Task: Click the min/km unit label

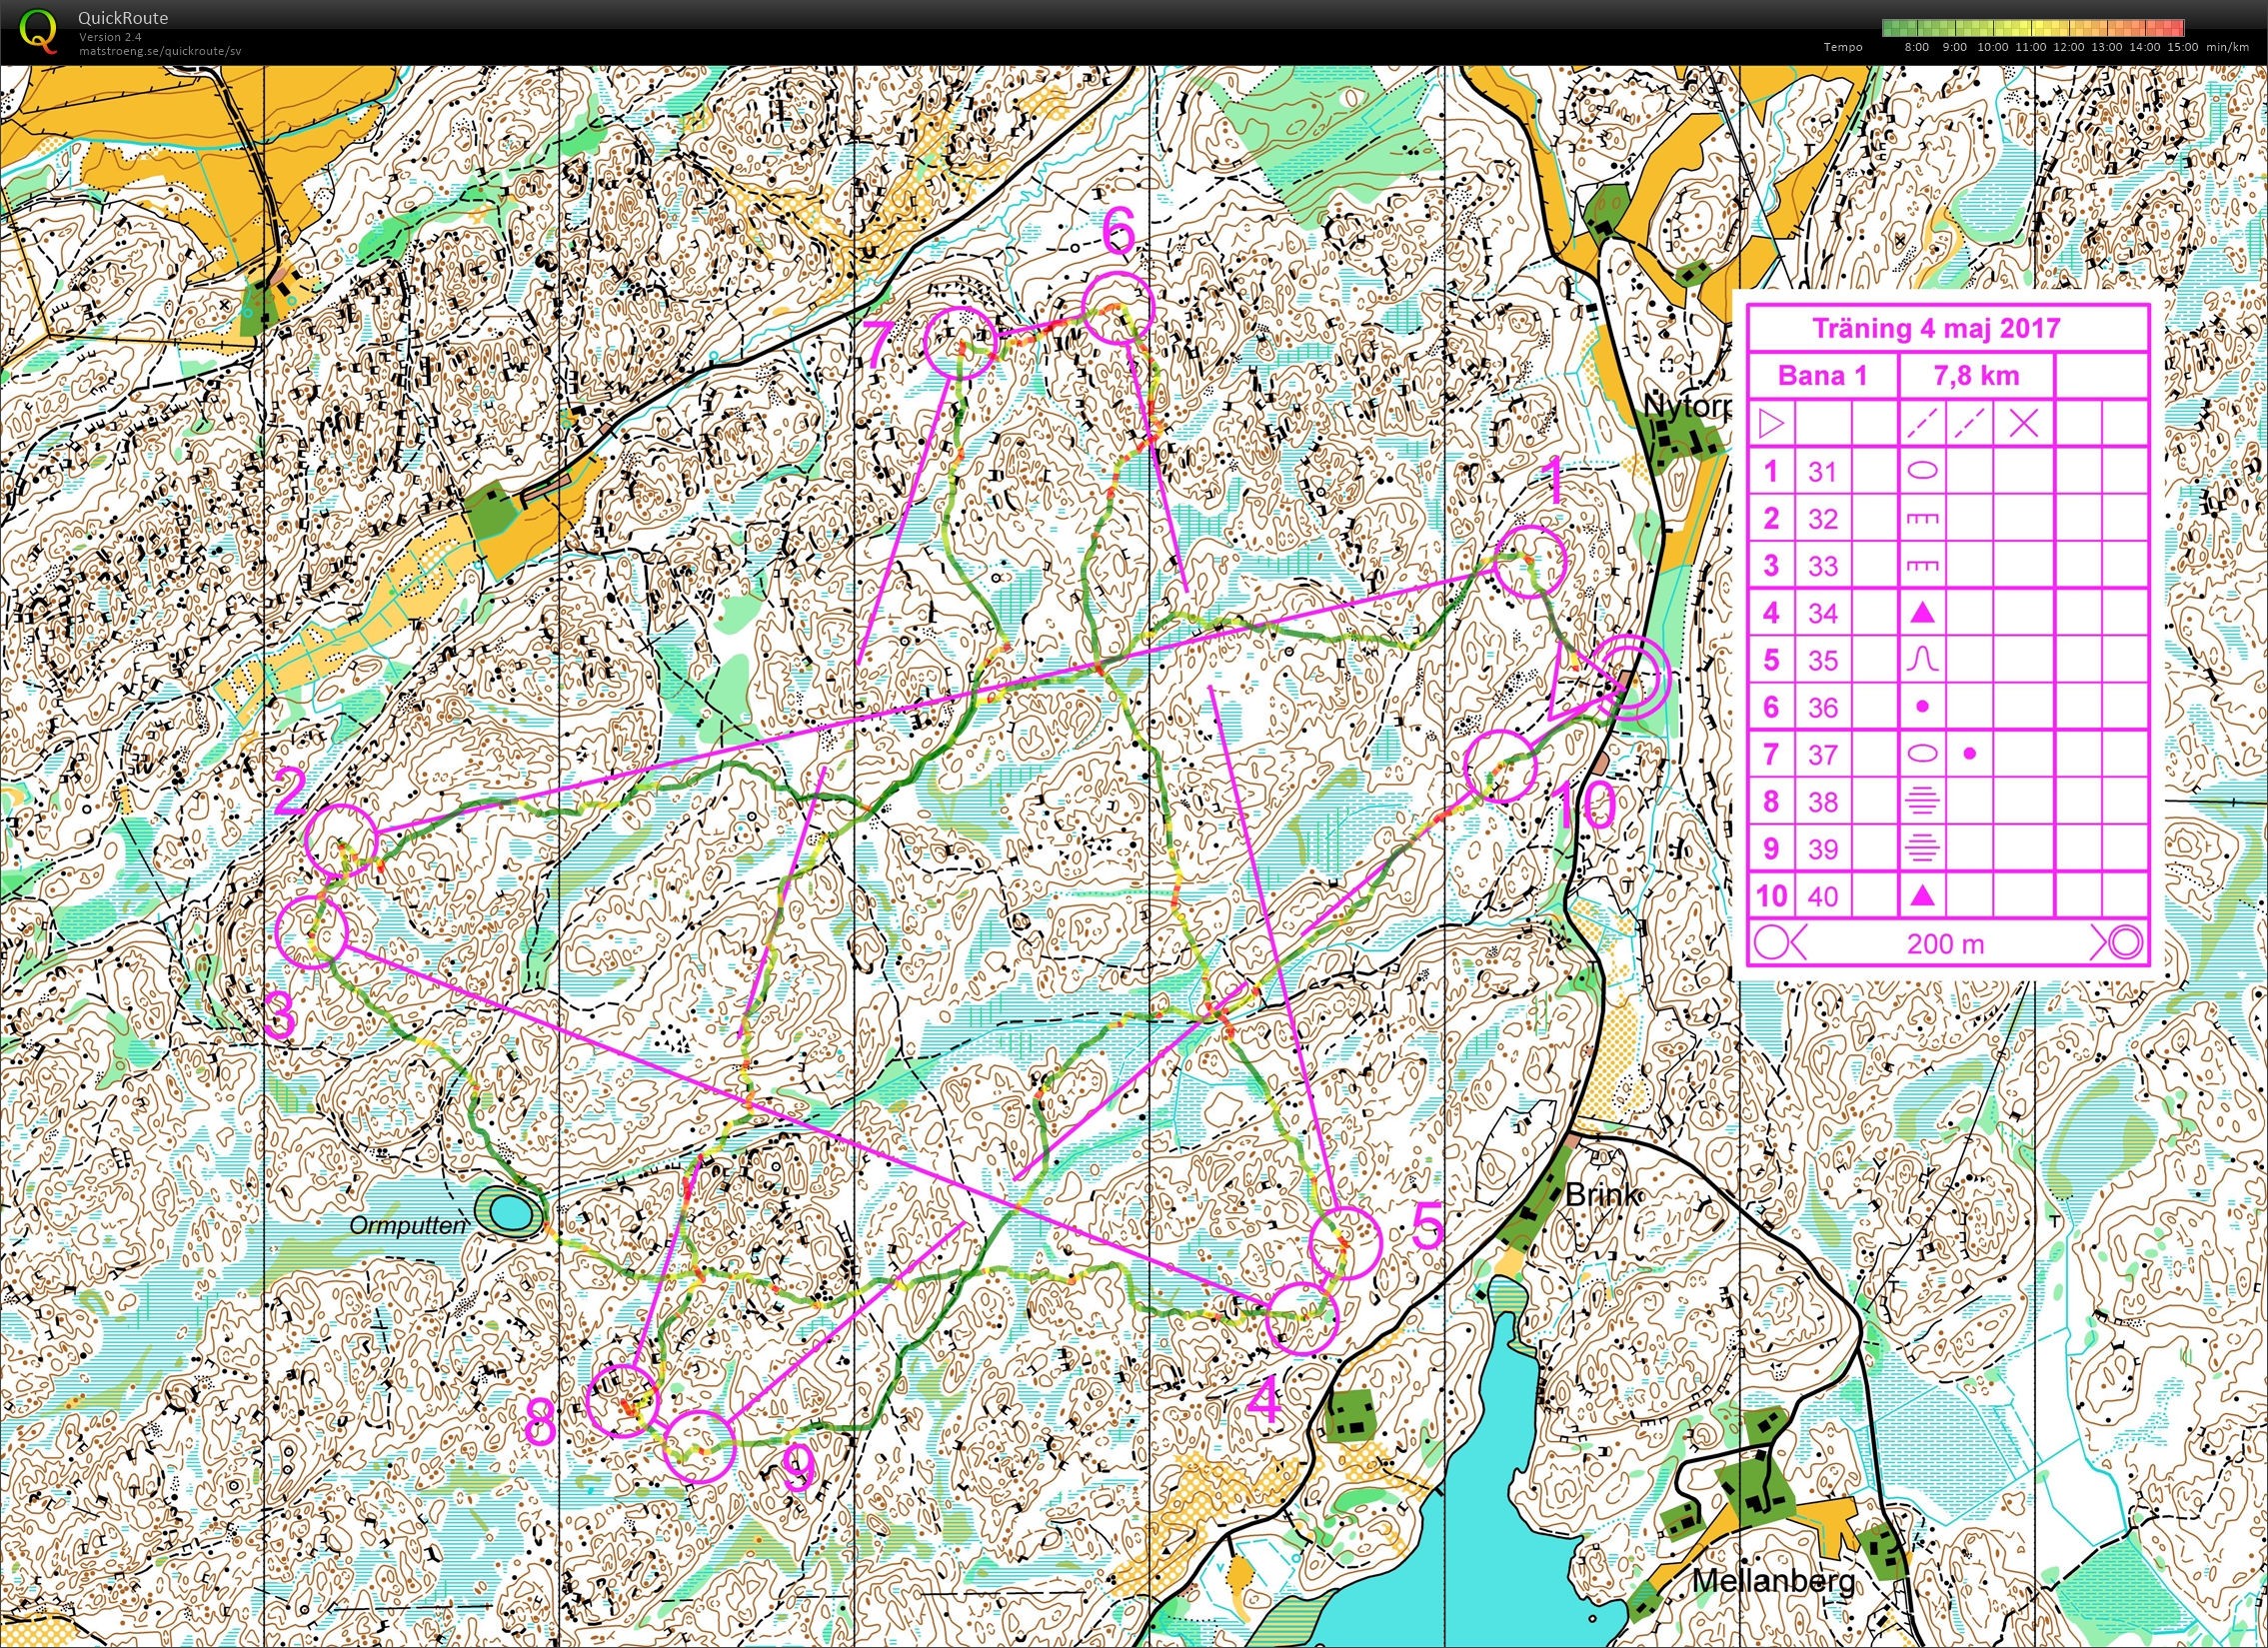Action: pos(2230,47)
